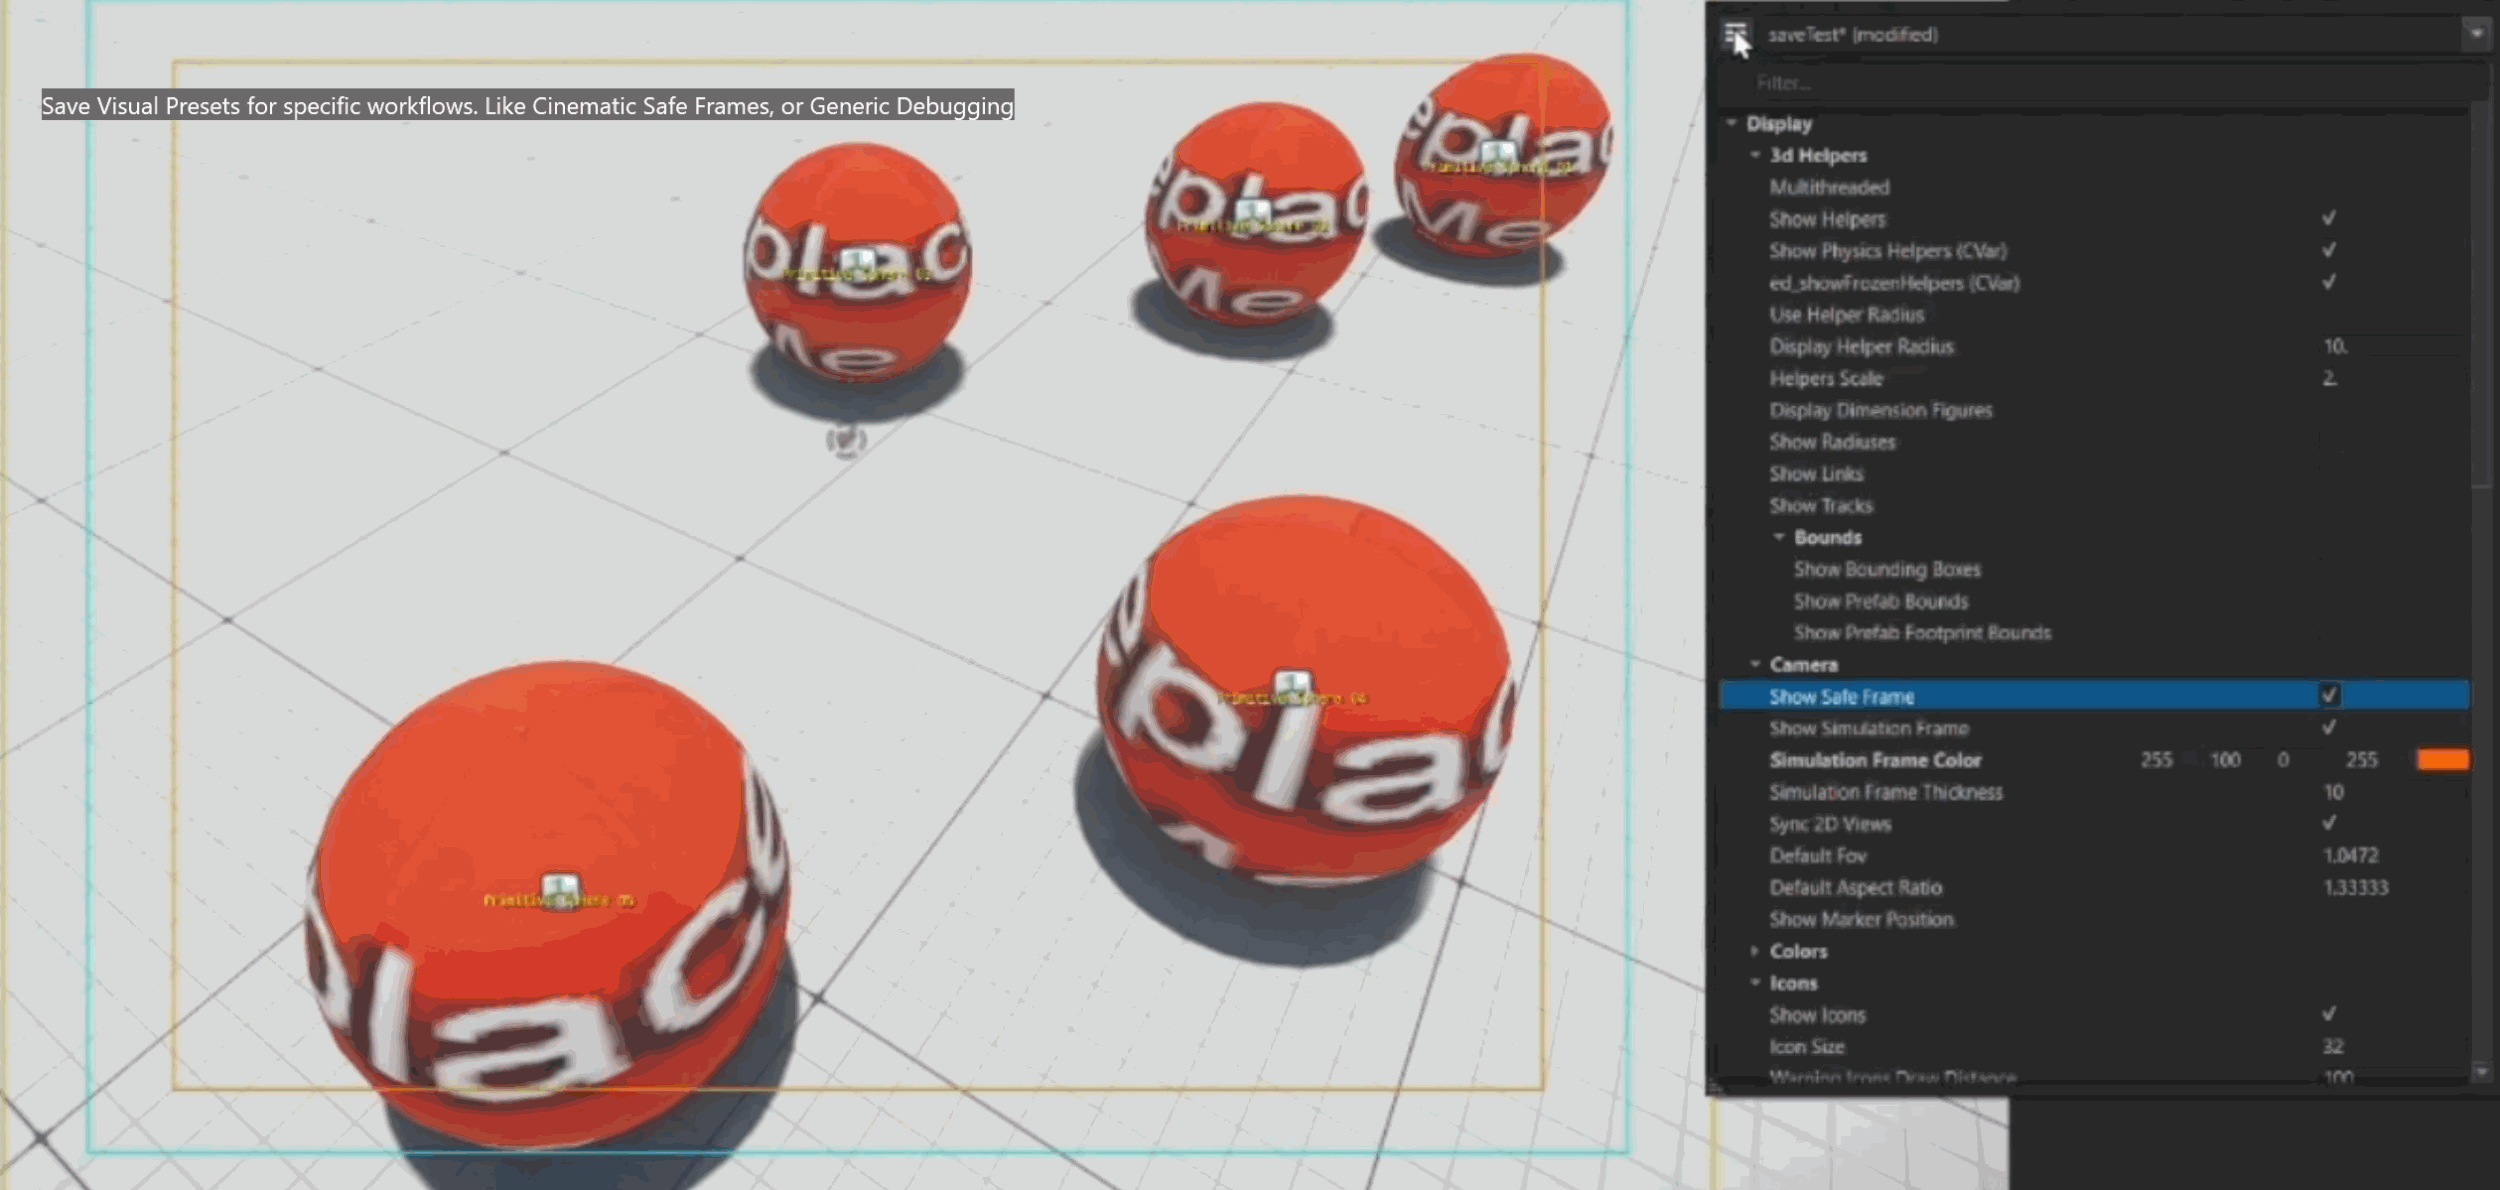Disable Show Simulation Frame checkbox

(2329, 727)
